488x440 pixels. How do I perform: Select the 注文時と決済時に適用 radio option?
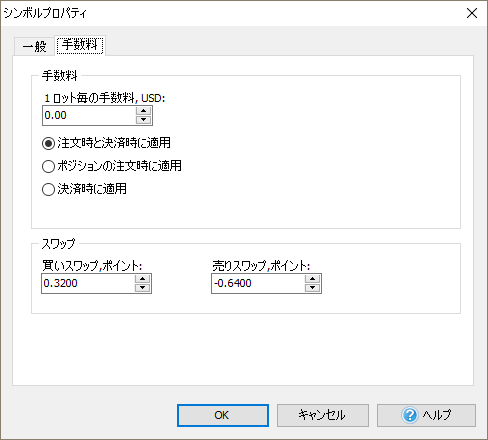(48, 143)
